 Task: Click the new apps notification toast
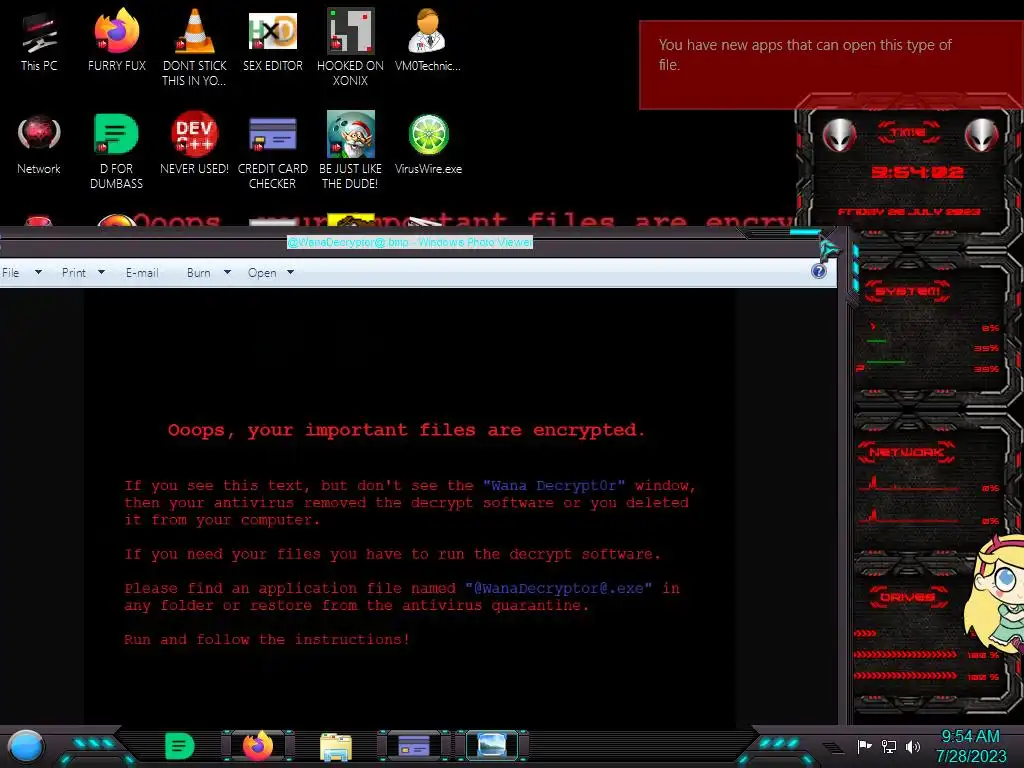point(831,65)
